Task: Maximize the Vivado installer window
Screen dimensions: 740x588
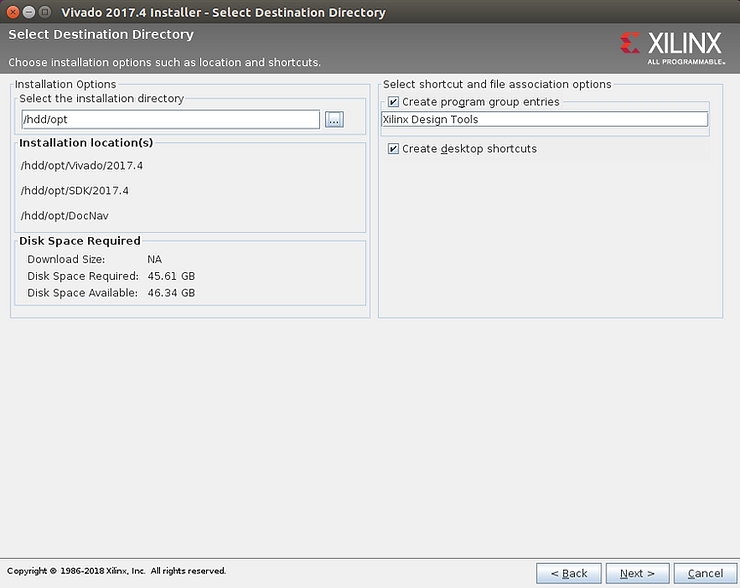Action: tap(45, 12)
